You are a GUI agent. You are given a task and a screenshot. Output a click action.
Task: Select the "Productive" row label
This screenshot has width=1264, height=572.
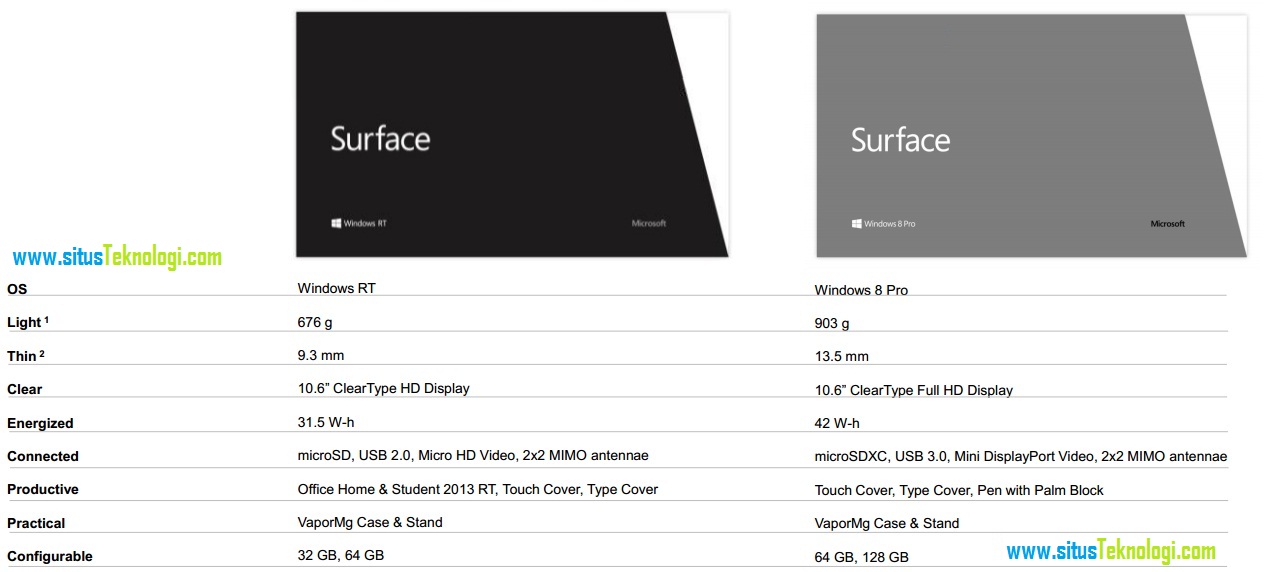point(43,489)
